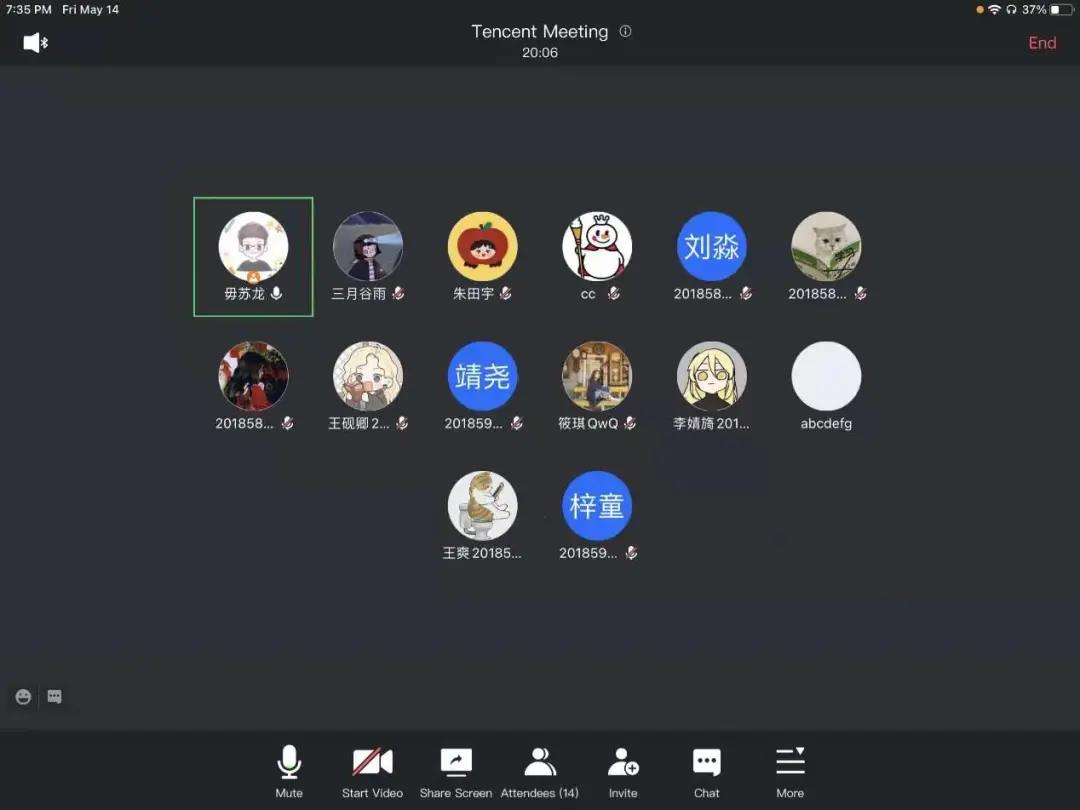End the meeting with the End button
The image size is (1080, 810).
(1042, 43)
